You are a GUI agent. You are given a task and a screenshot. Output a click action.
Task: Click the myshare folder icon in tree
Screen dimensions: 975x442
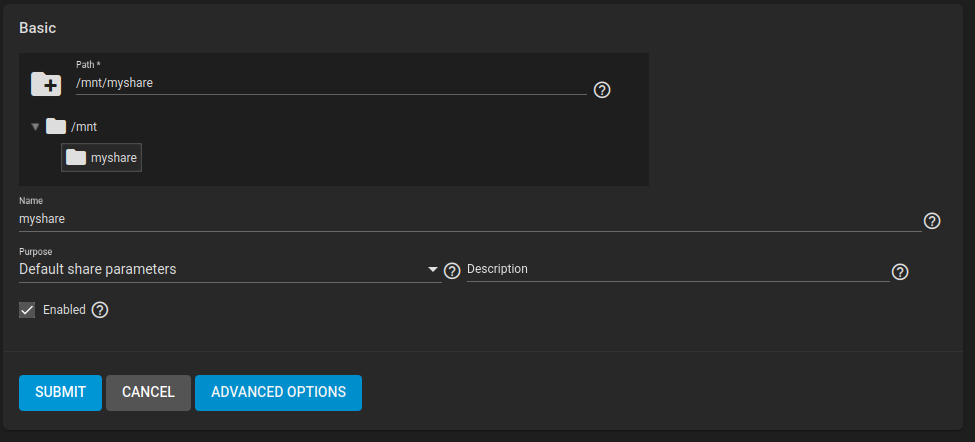(76, 157)
